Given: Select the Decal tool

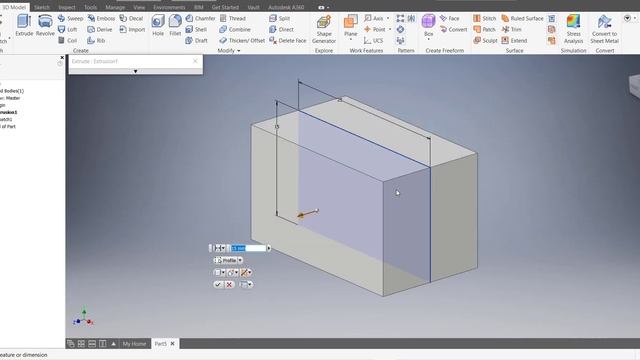Looking at the screenshot, I should point(131,18).
